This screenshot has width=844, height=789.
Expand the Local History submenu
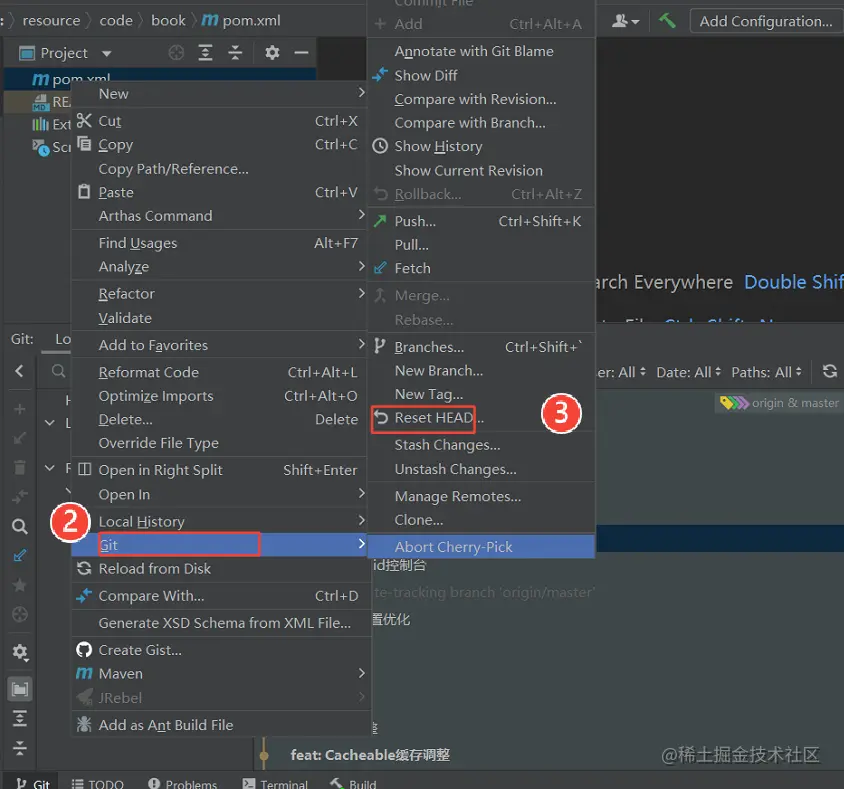click(x=218, y=522)
